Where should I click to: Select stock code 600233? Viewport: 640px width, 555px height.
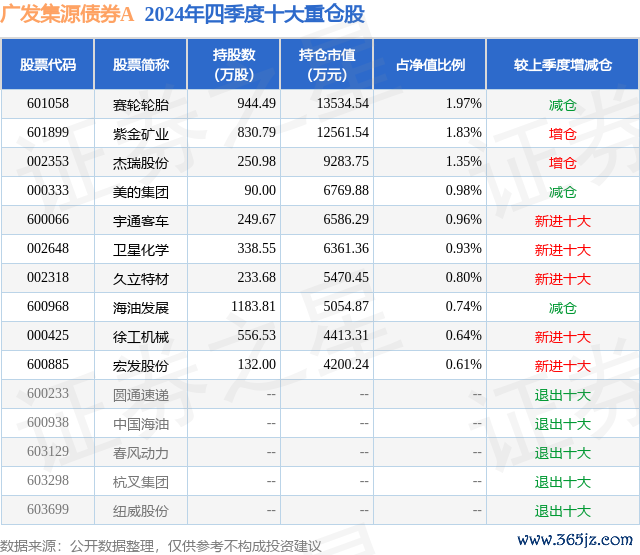pos(48,393)
